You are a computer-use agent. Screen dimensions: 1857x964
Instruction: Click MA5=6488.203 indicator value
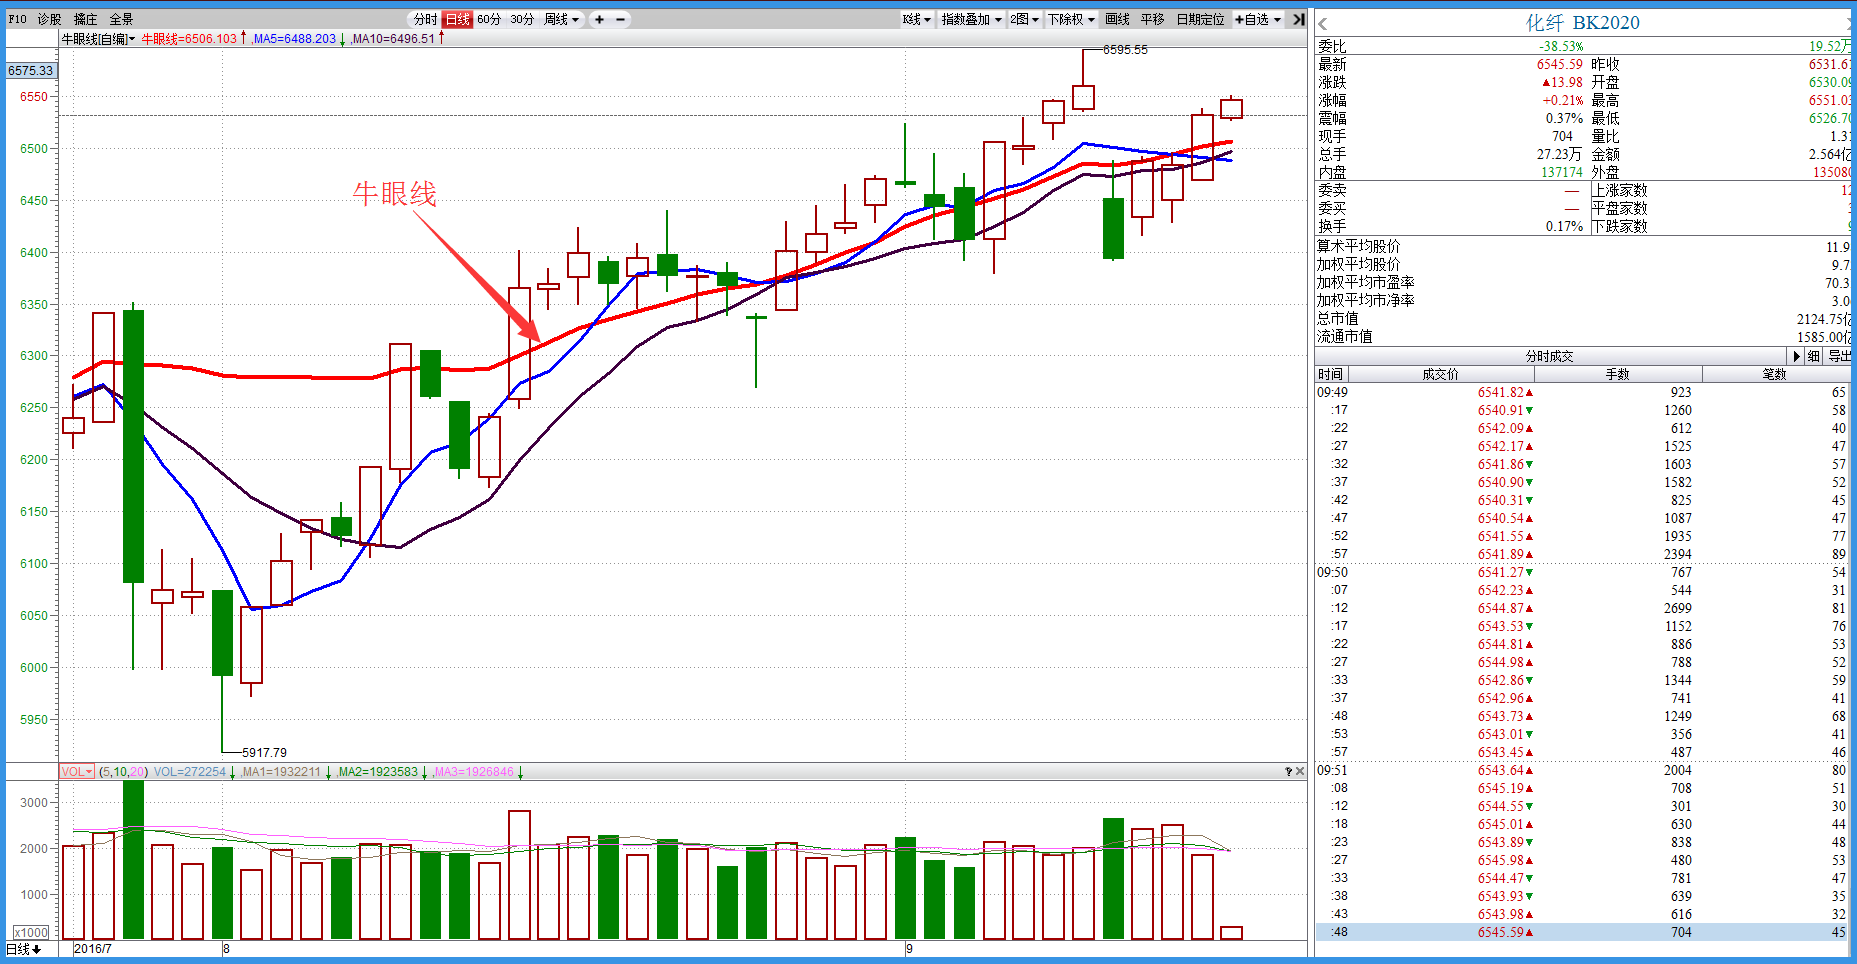pyautogui.click(x=294, y=39)
